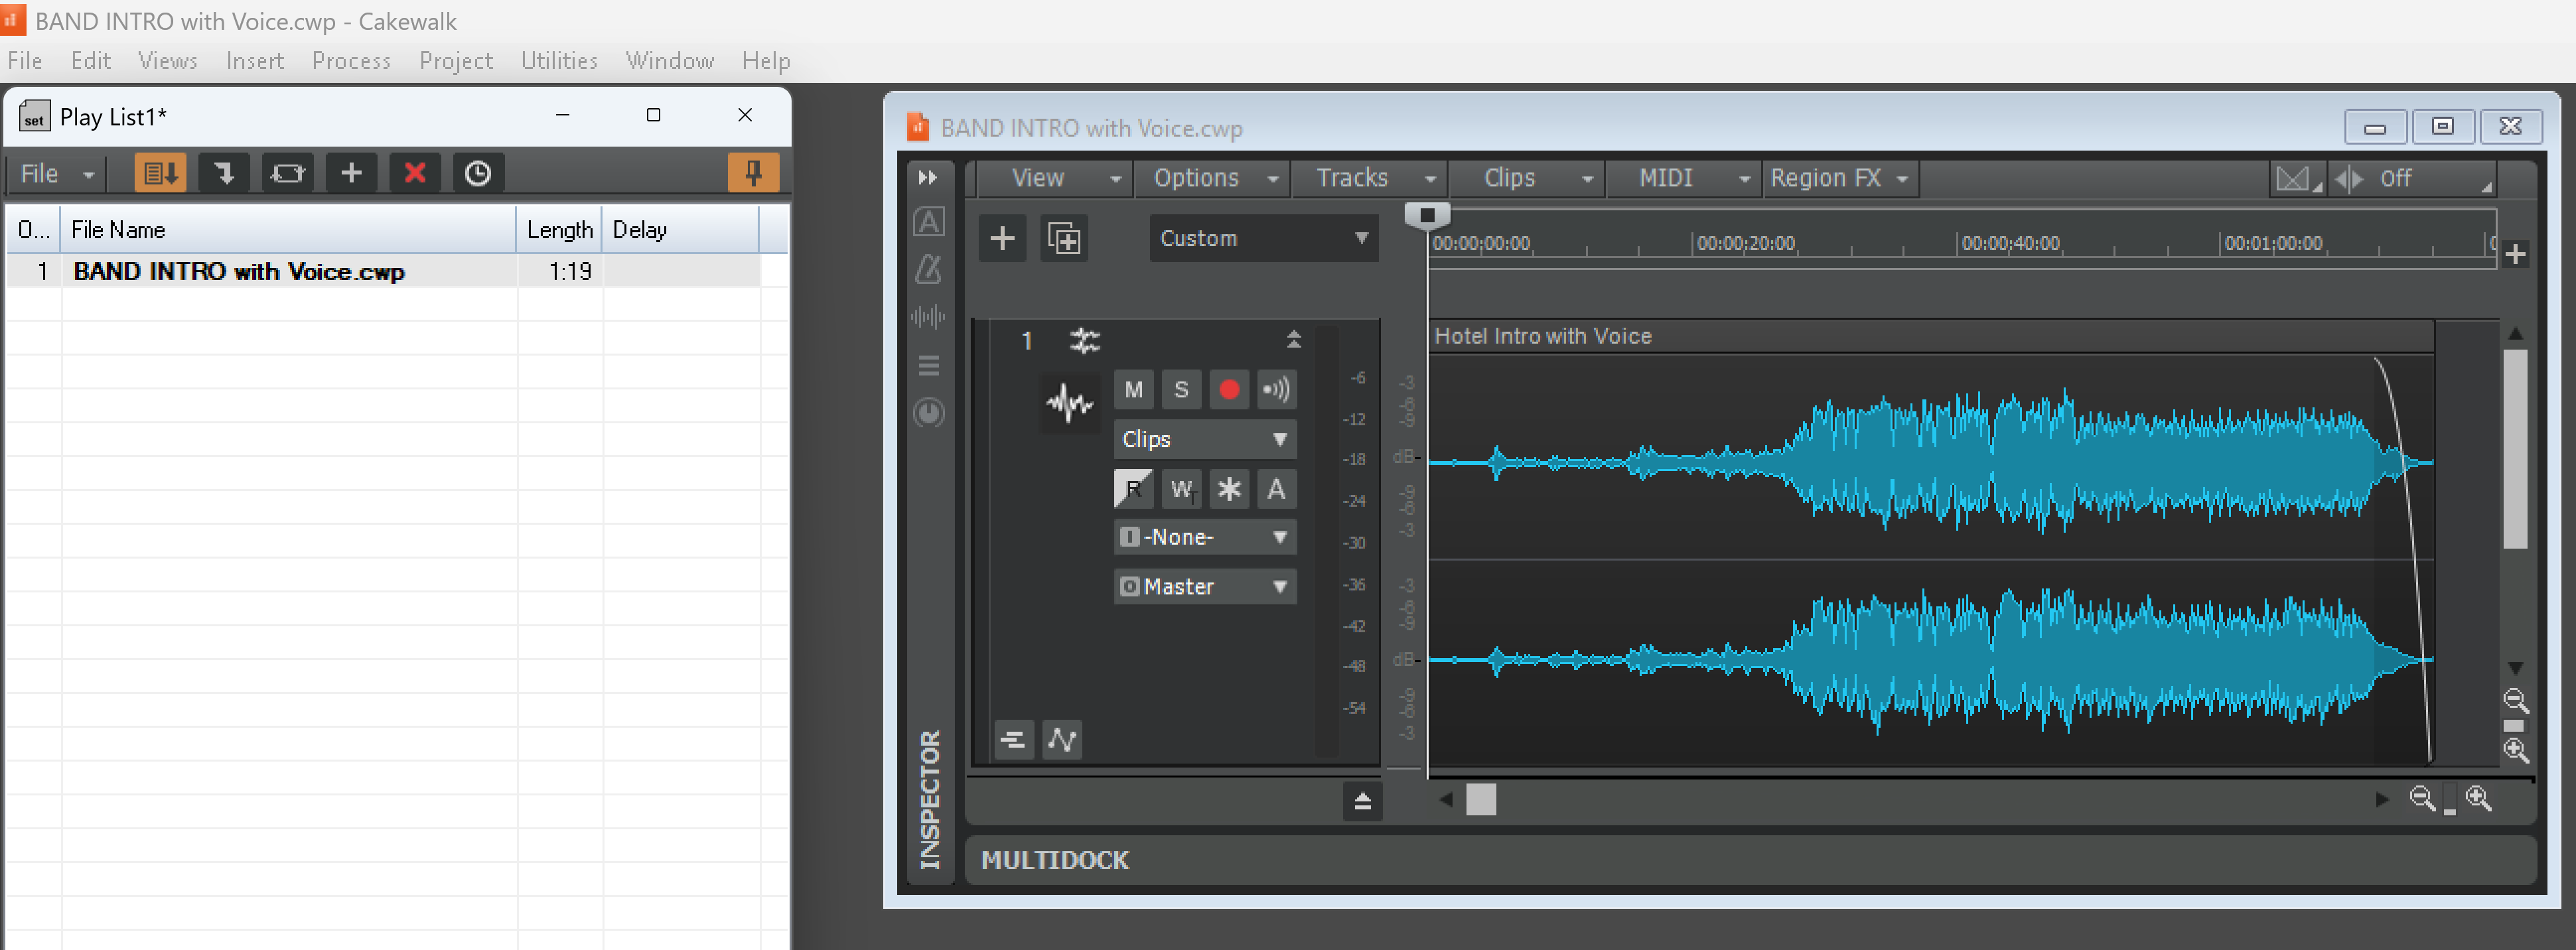Click the audio waveform track icon
The image size is (2576, 950).
pyautogui.click(x=1069, y=403)
